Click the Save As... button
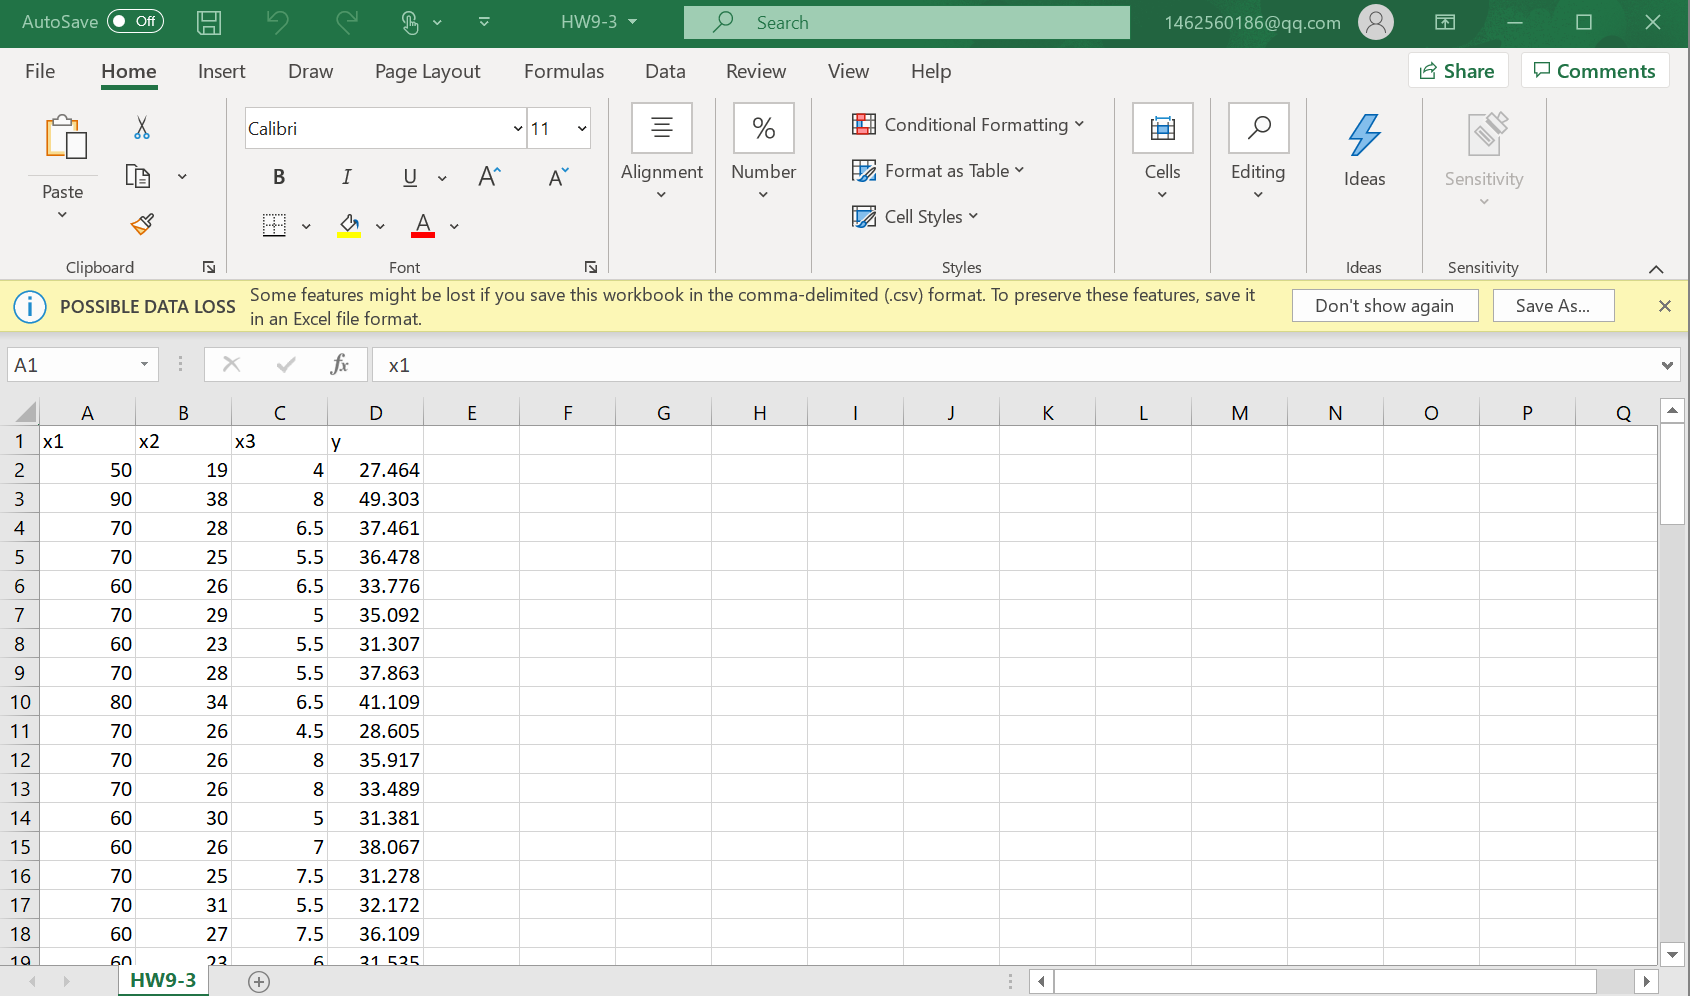The width and height of the screenshot is (1690, 996). pos(1552,306)
